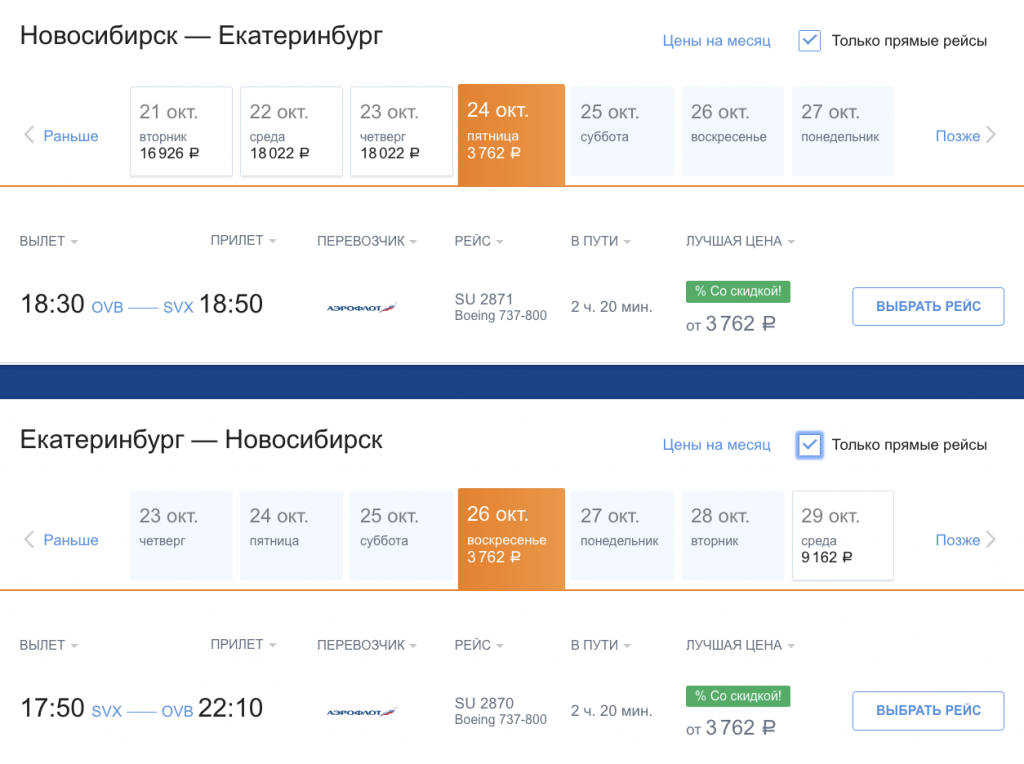
Task: Select 29 окт. среда date for 9162 ₽
Action: pos(842,535)
